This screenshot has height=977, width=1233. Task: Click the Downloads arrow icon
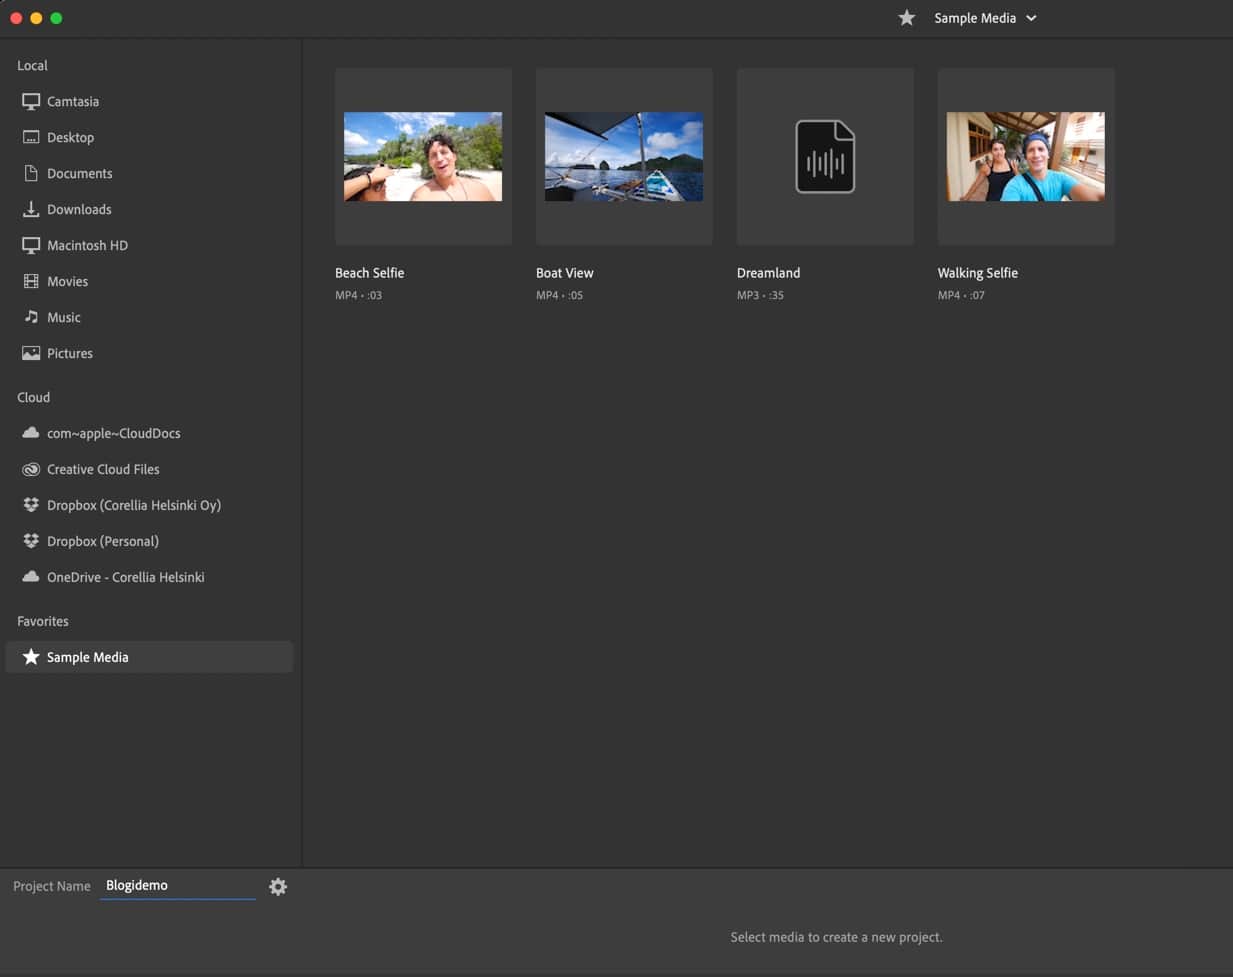tap(31, 209)
